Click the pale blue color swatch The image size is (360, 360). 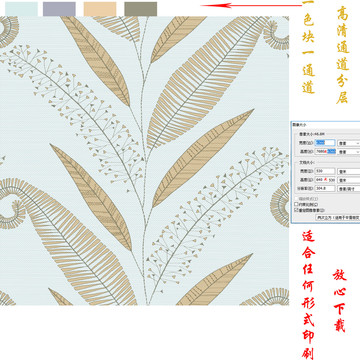(x=21, y=9)
